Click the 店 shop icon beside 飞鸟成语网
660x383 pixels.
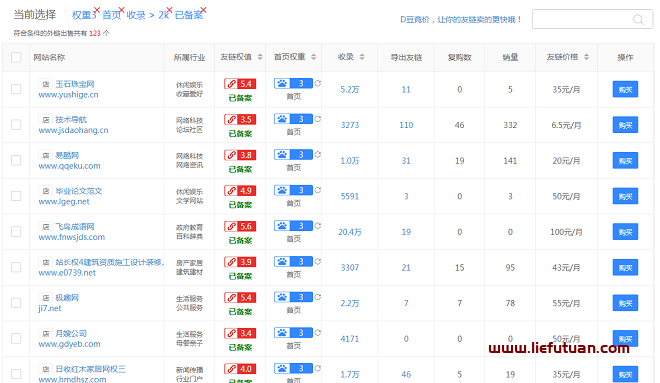point(45,226)
